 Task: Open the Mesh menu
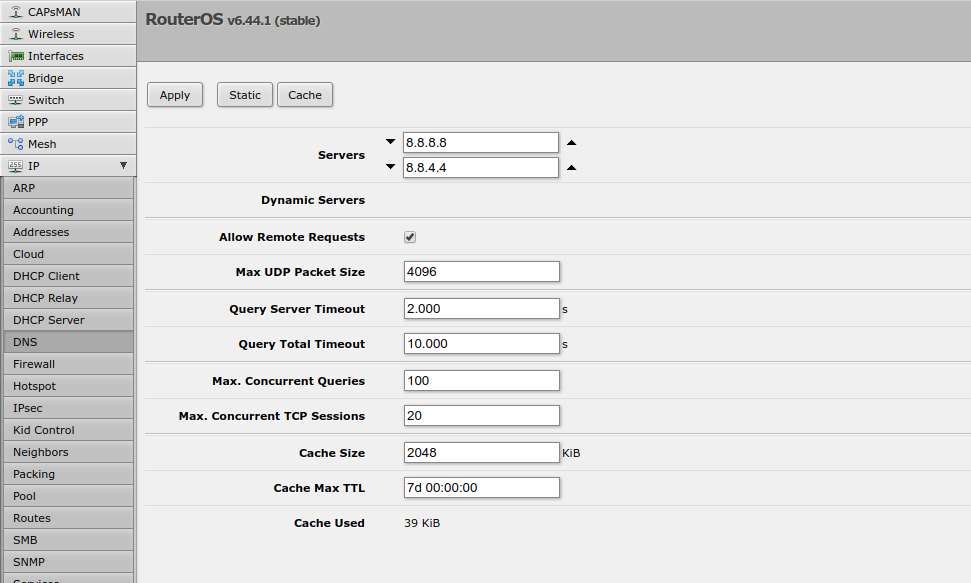[68, 144]
